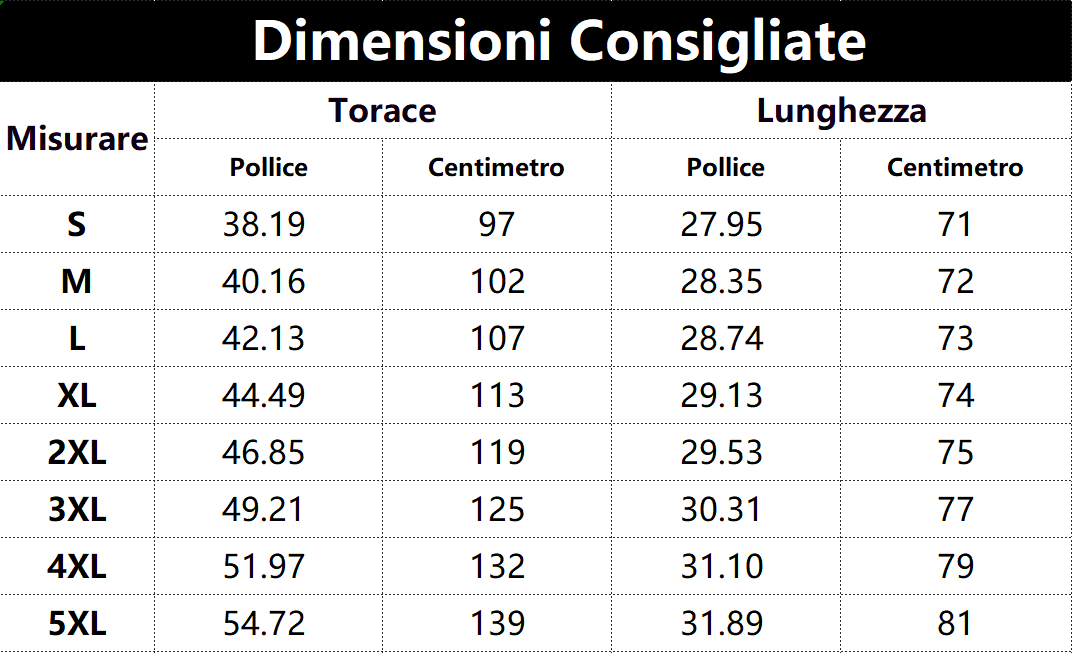
Task: Click the 38.19 chest inches cell
Action: pyautogui.click(x=263, y=224)
